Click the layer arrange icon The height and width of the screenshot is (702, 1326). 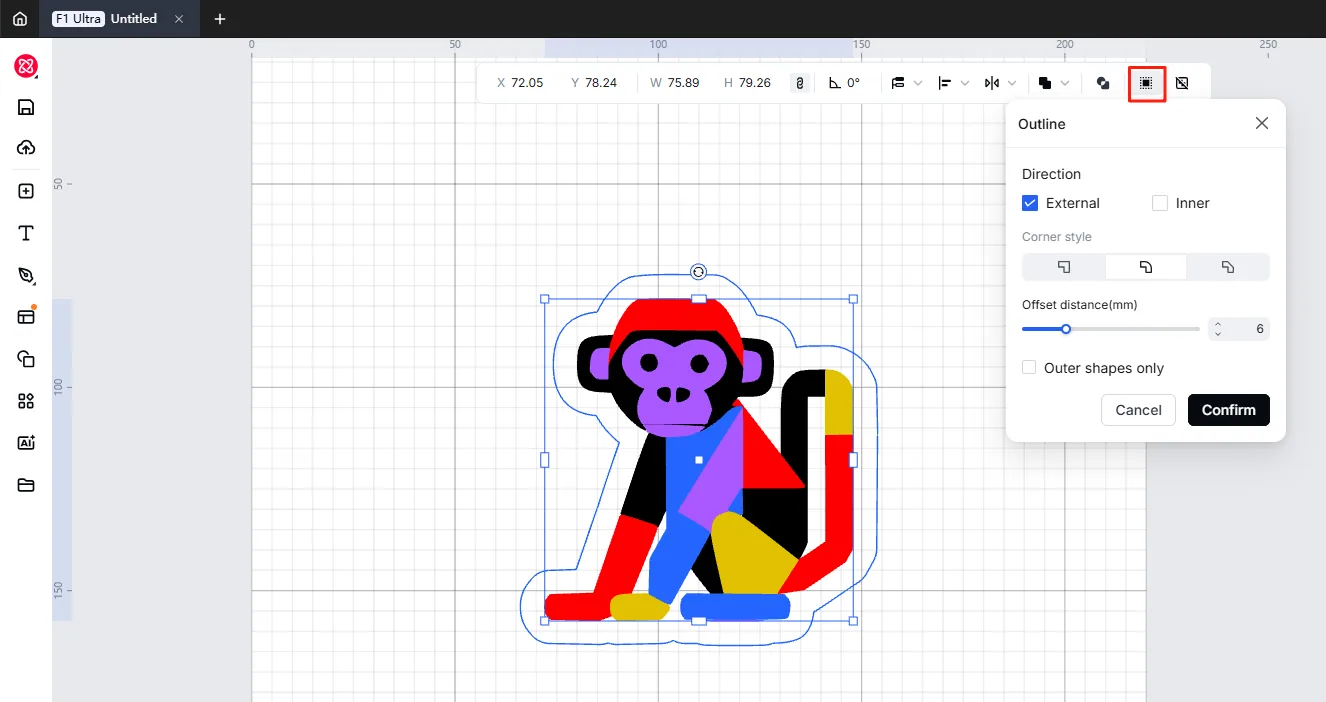click(x=898, y=83)
